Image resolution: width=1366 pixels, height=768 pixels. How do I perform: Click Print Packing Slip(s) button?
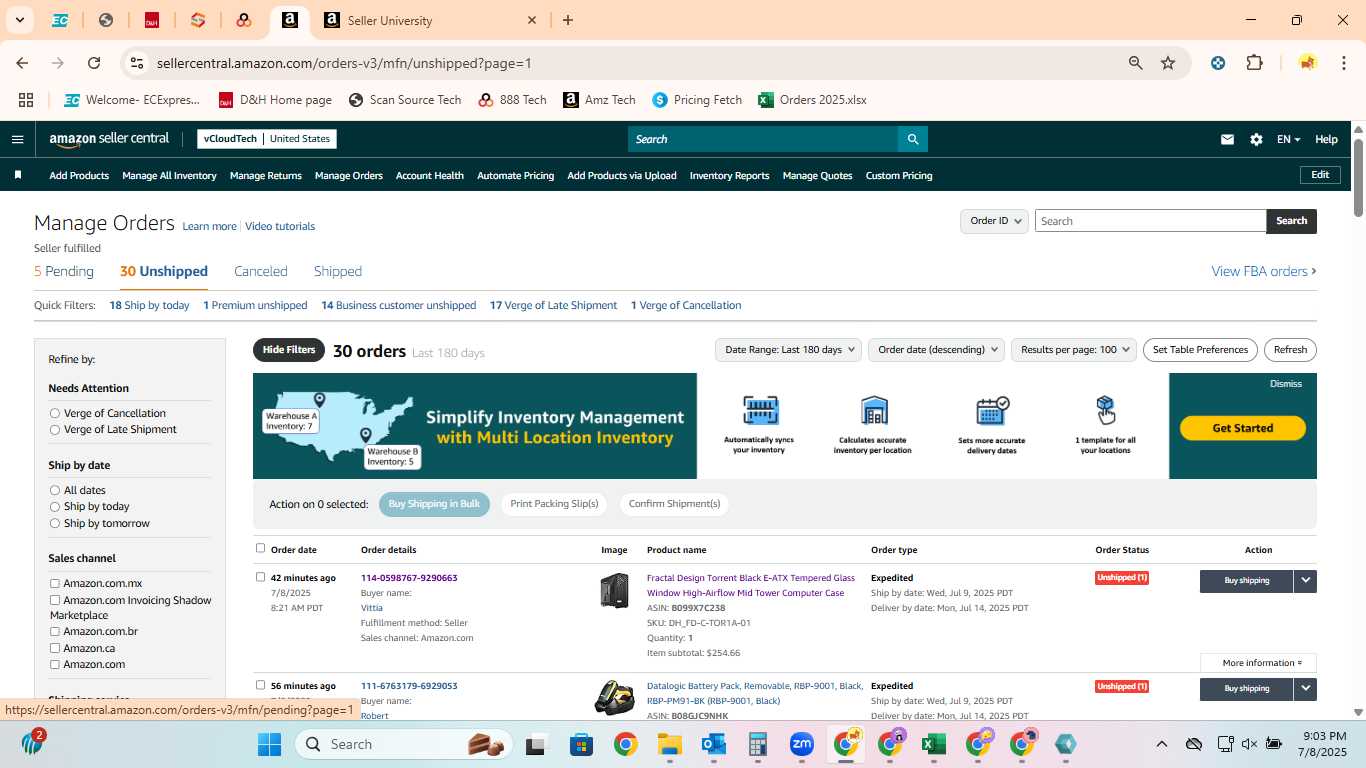click(554, 504)
